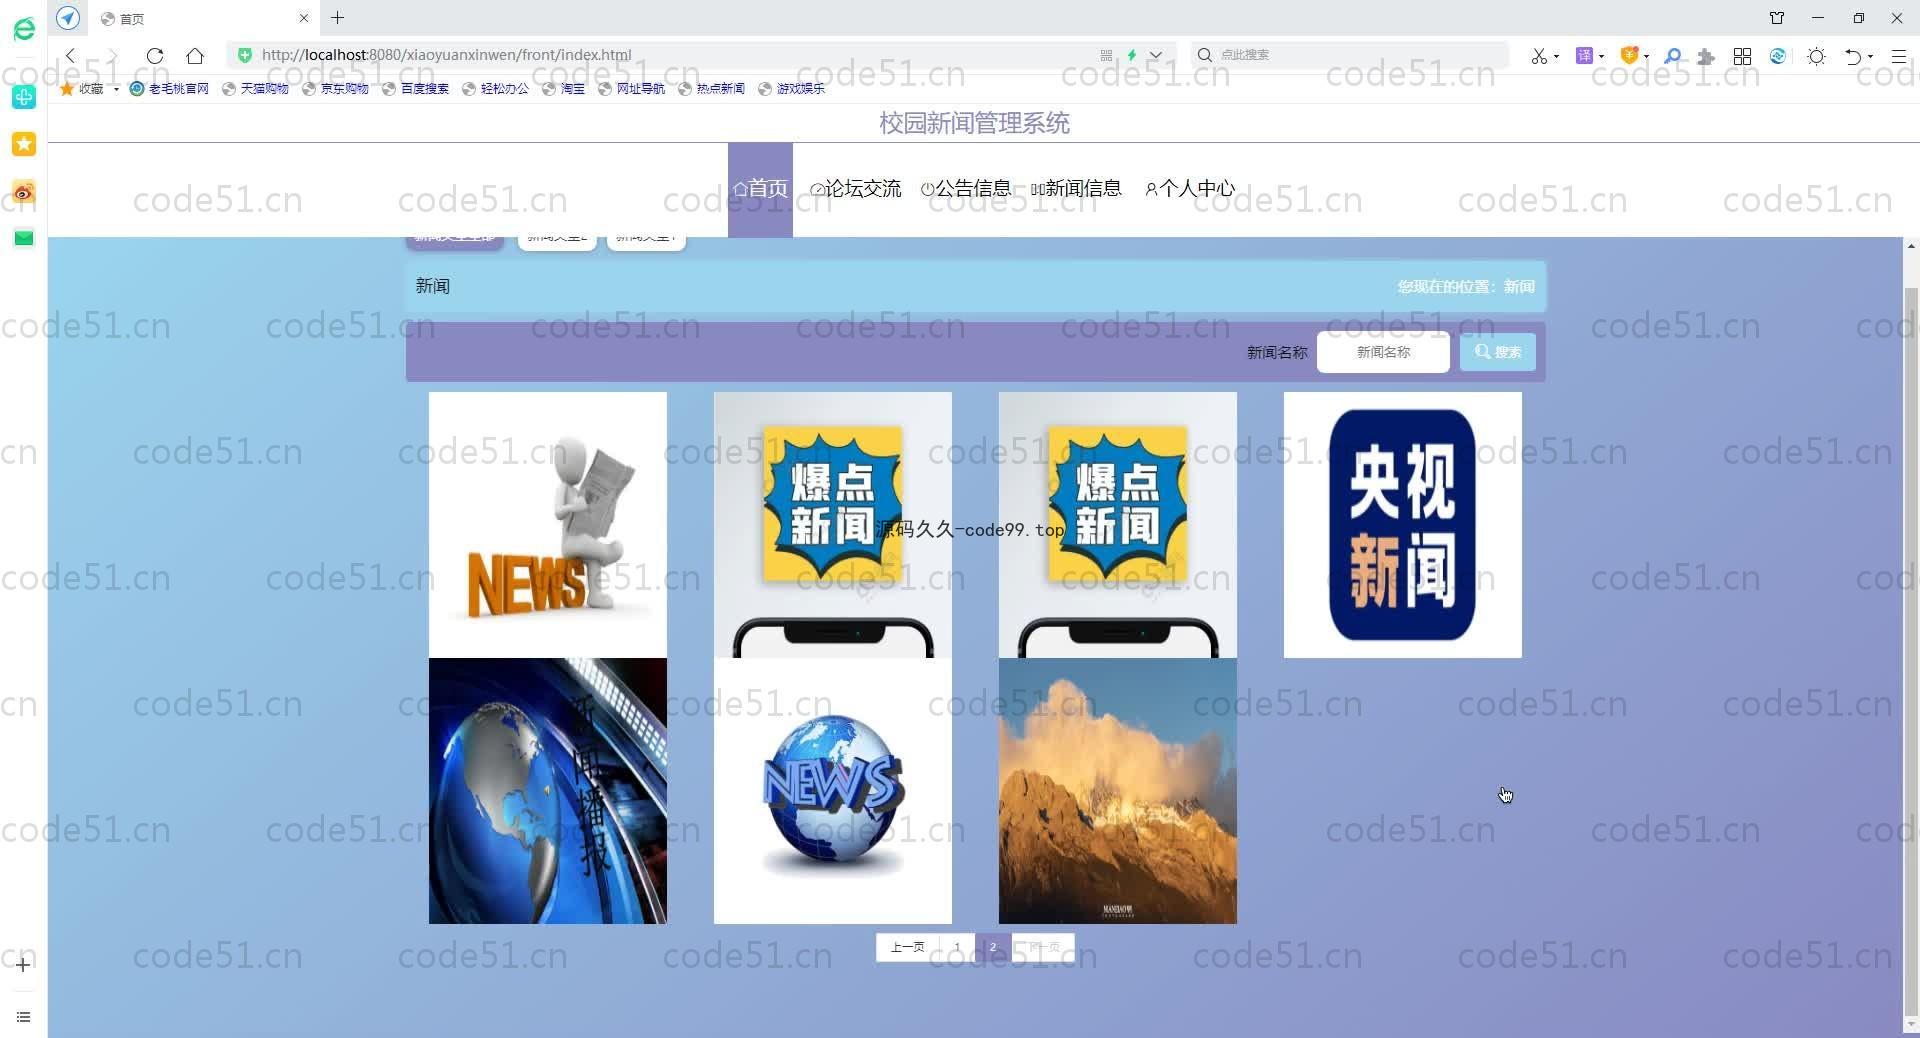1920x1038 pixels.
Task: Click the green 360 browser logo in sidebar
Action: 24,29
